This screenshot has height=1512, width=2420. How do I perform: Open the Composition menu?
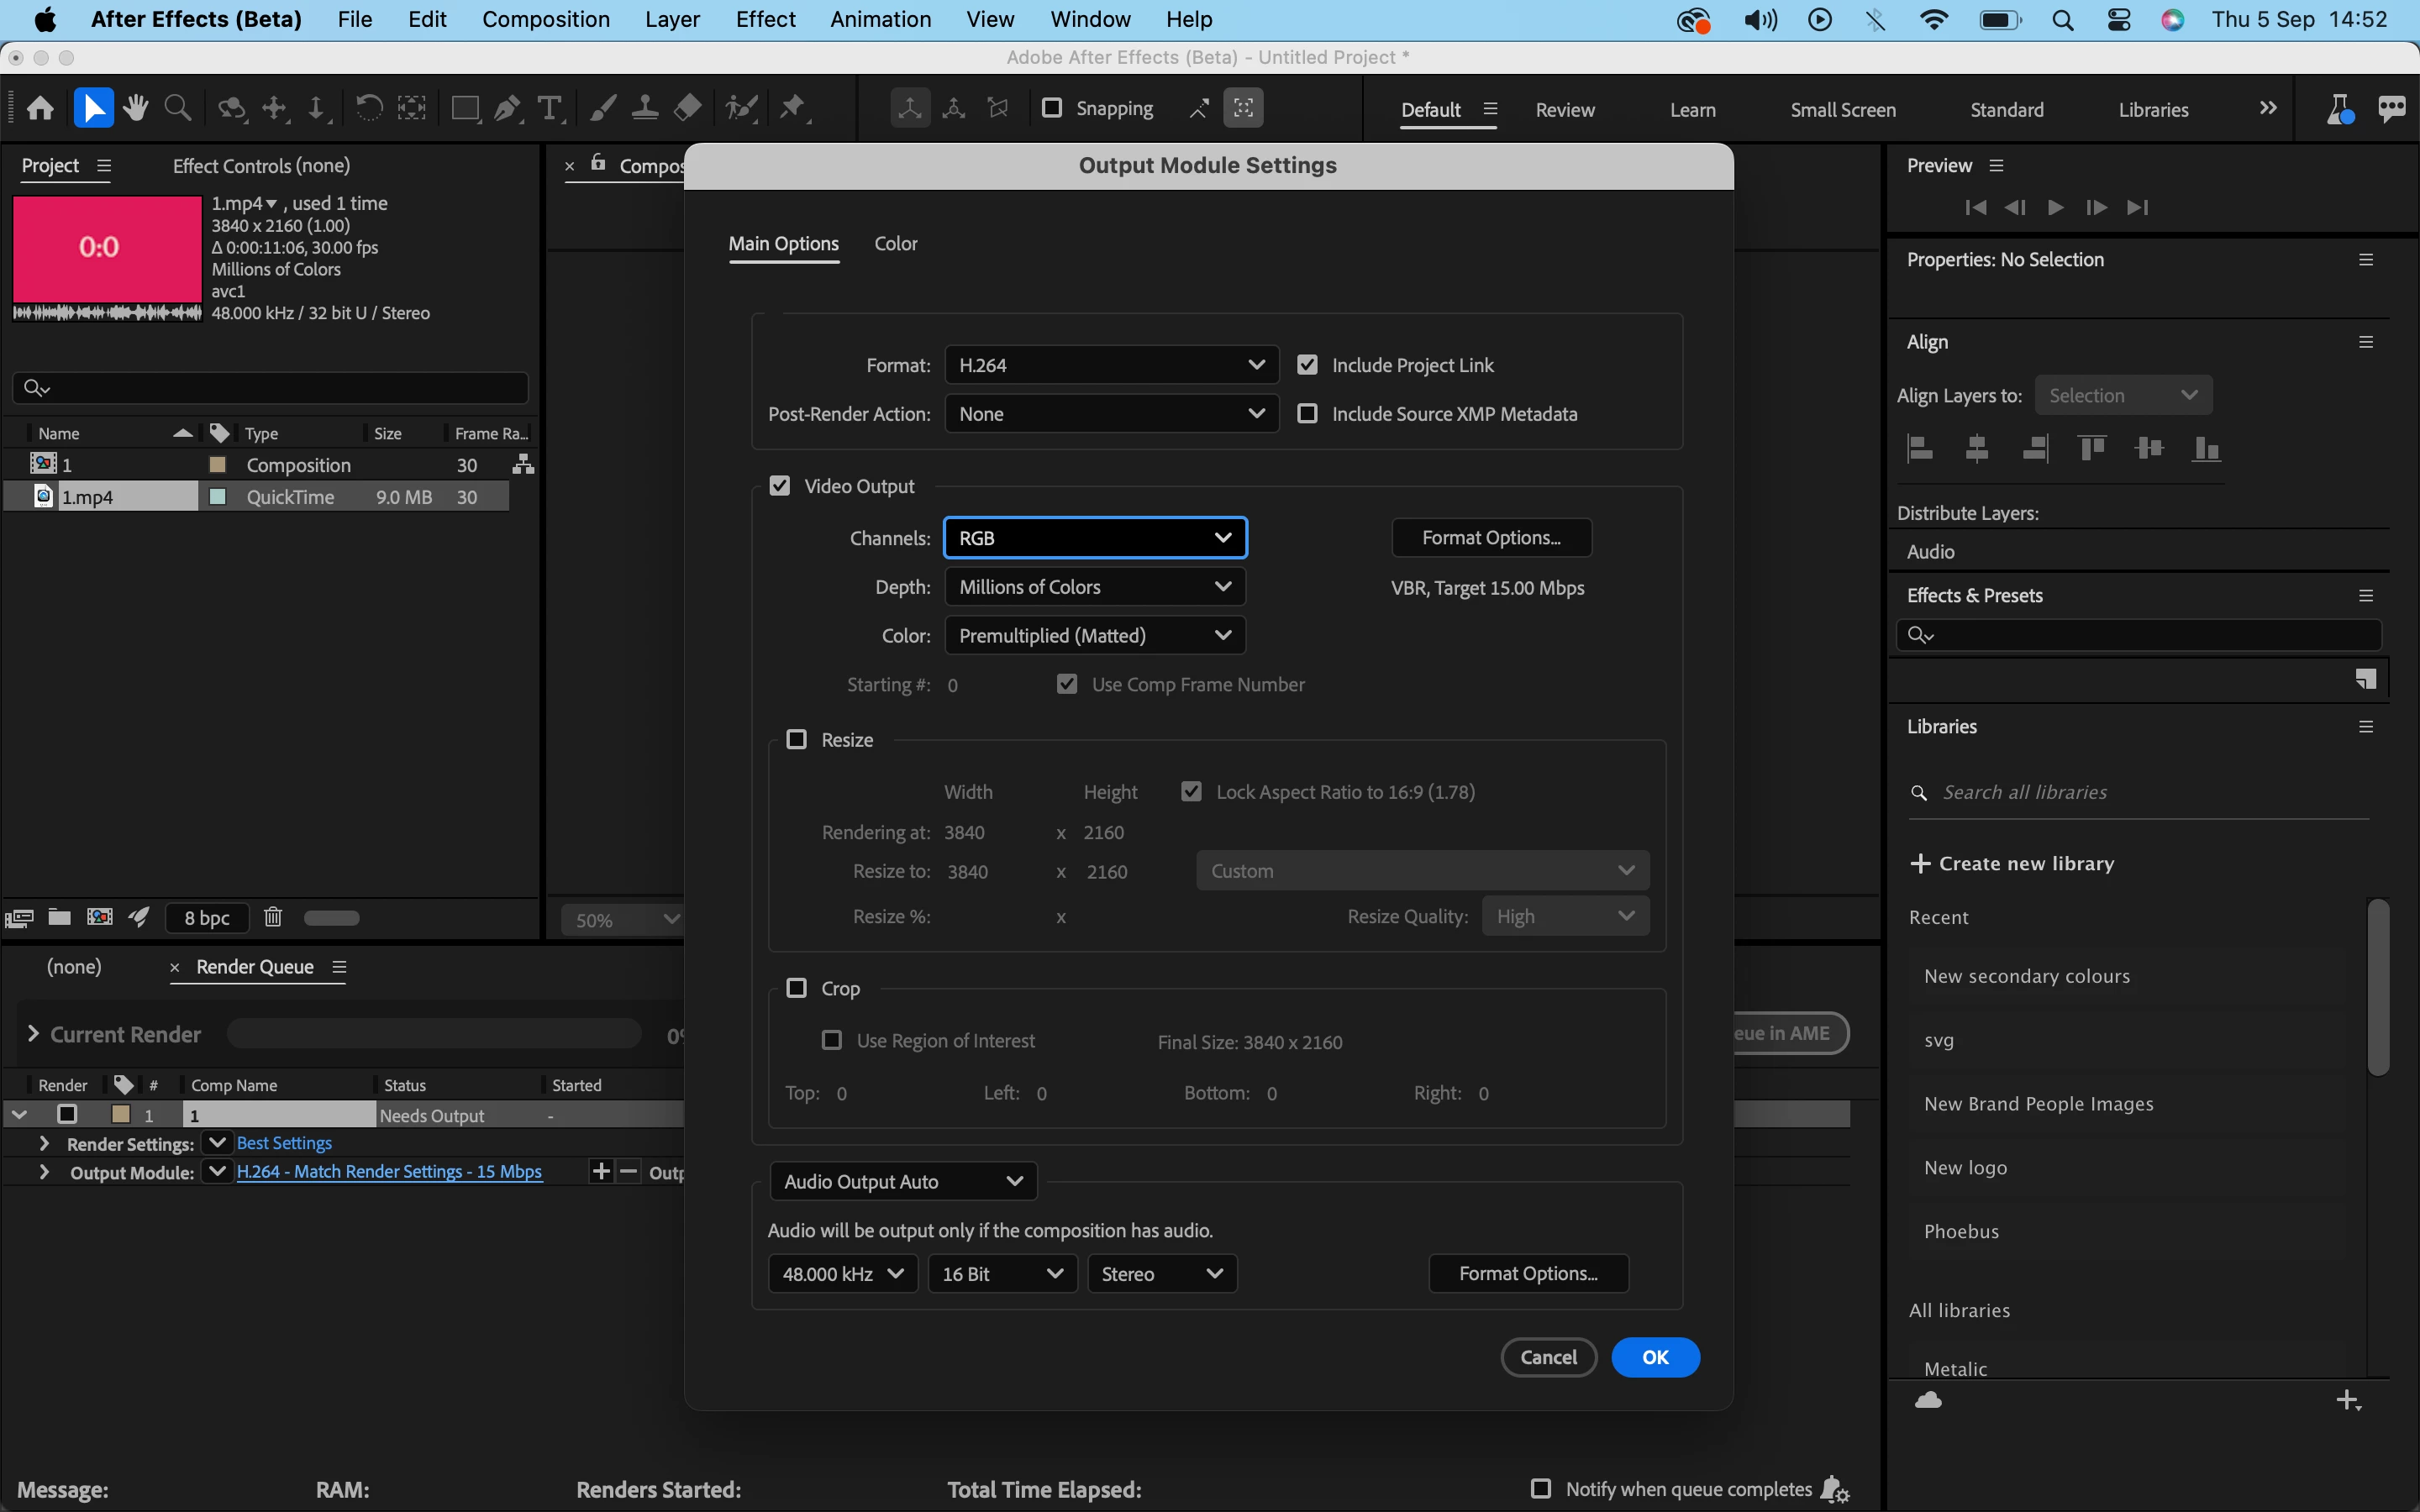coord(545,19)
